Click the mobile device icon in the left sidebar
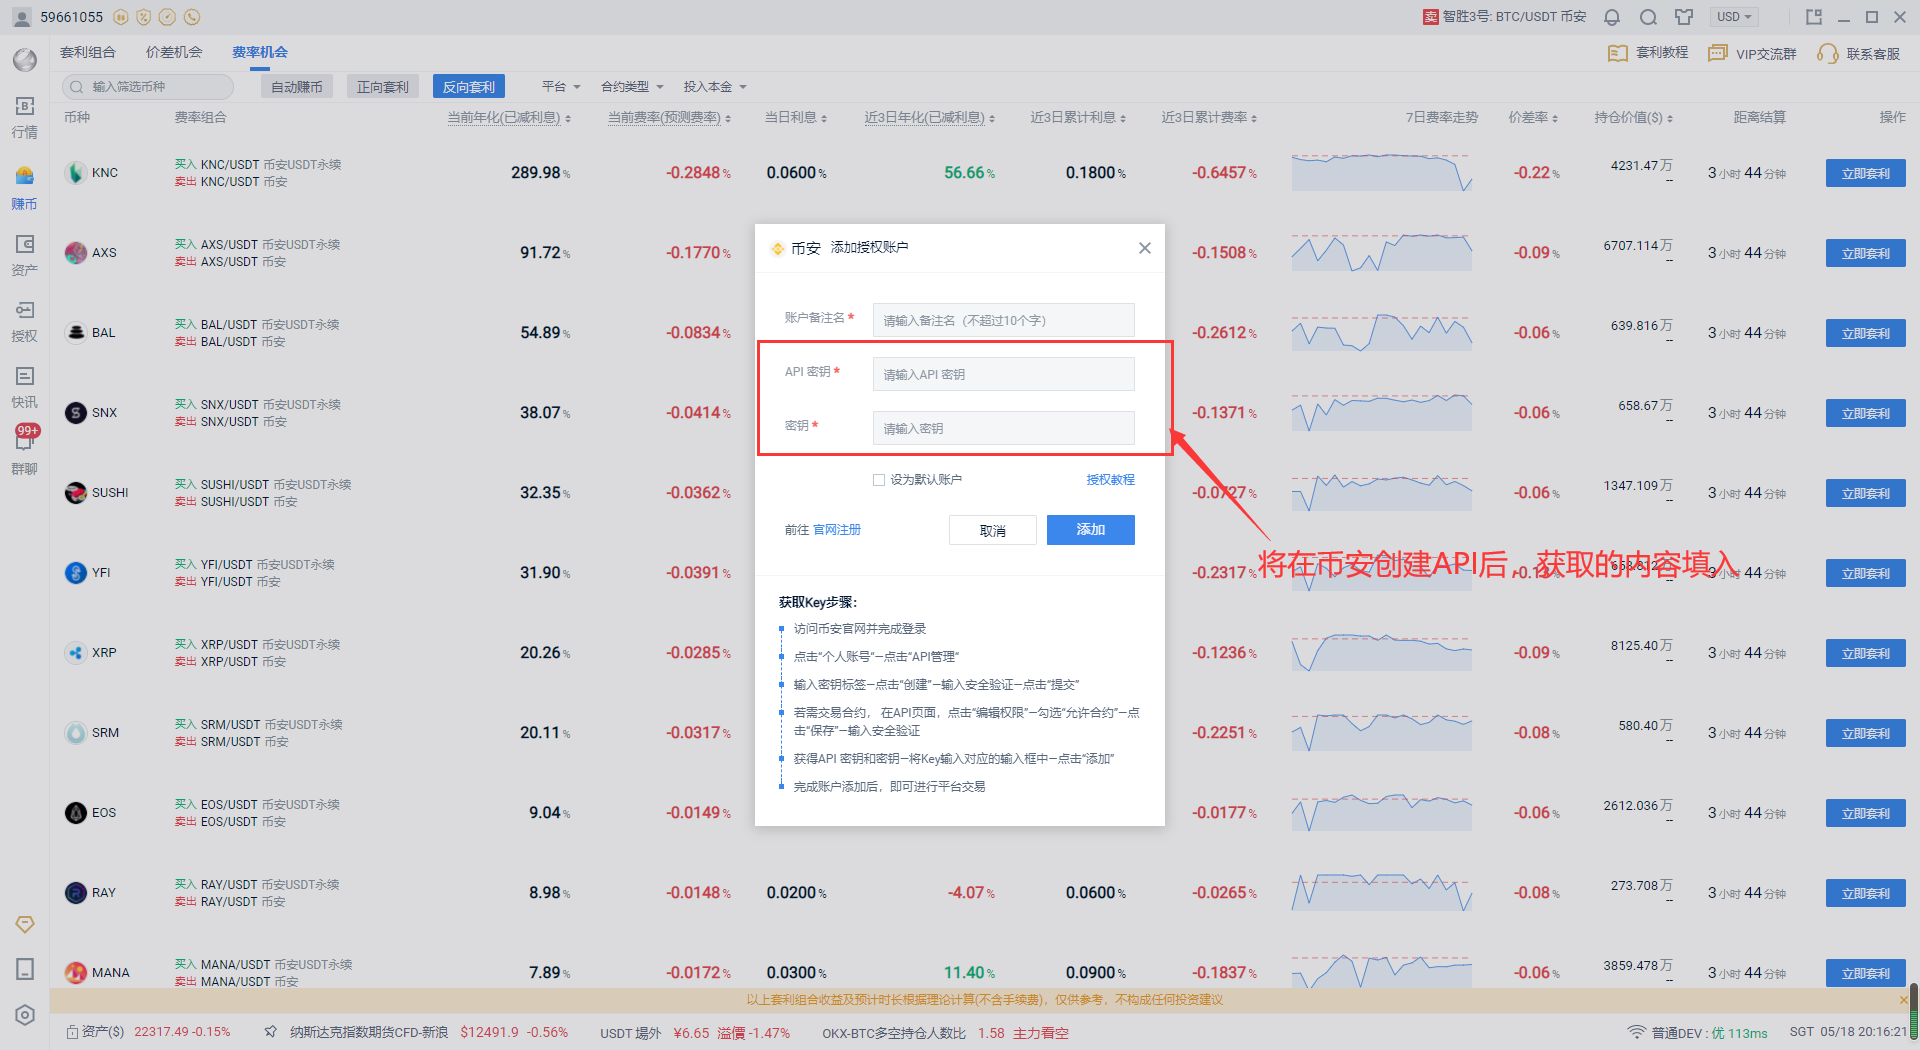 (x=25, y=969)
